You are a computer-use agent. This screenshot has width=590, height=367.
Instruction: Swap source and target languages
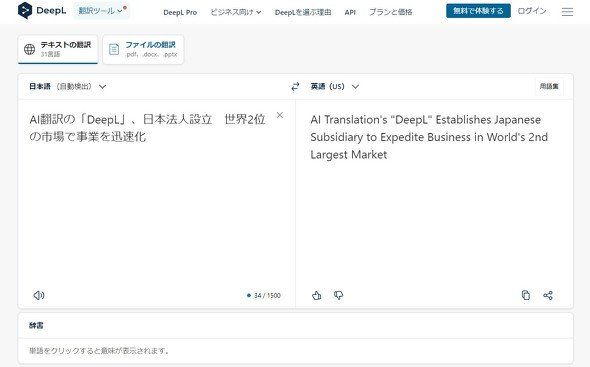(x=295, y=87)
